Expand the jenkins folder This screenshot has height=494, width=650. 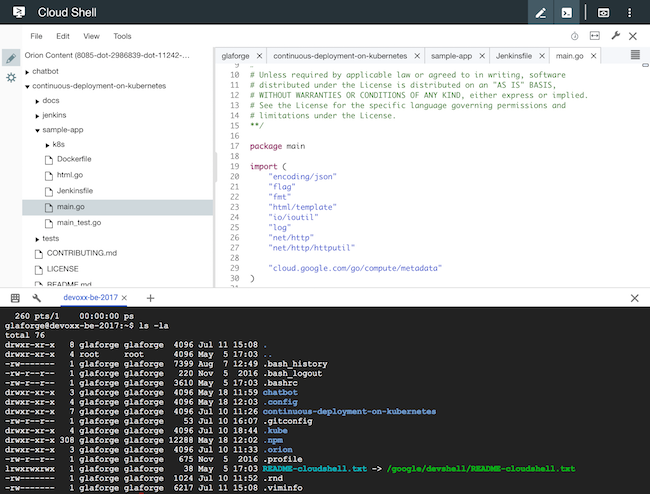pyautogui.click(x=37, y=116)
